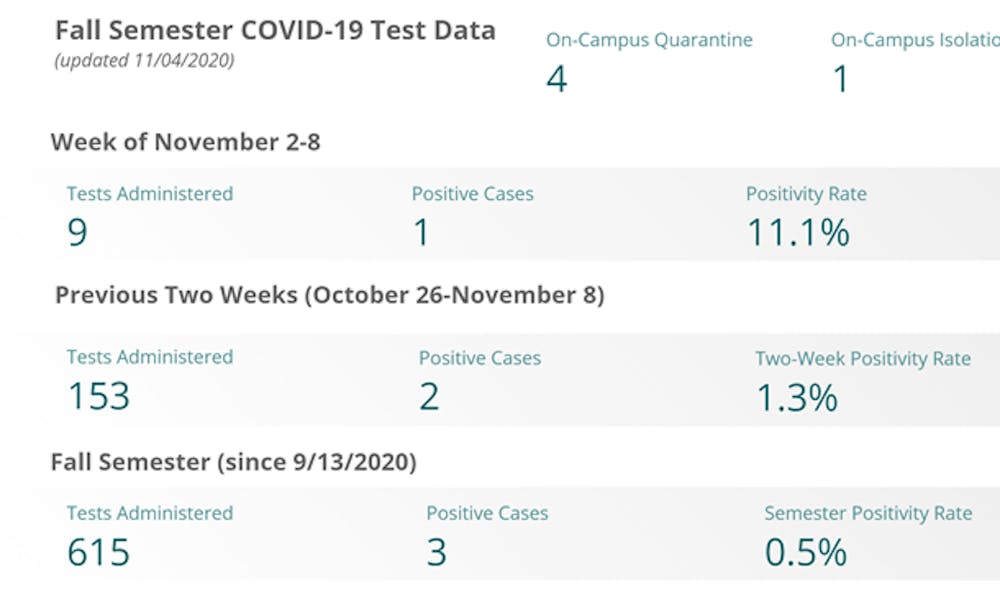The width and height of the screenshot is (1000, 602).
Task: Click the Two-Week Positivity Rate label
Action: click(863, 358)
